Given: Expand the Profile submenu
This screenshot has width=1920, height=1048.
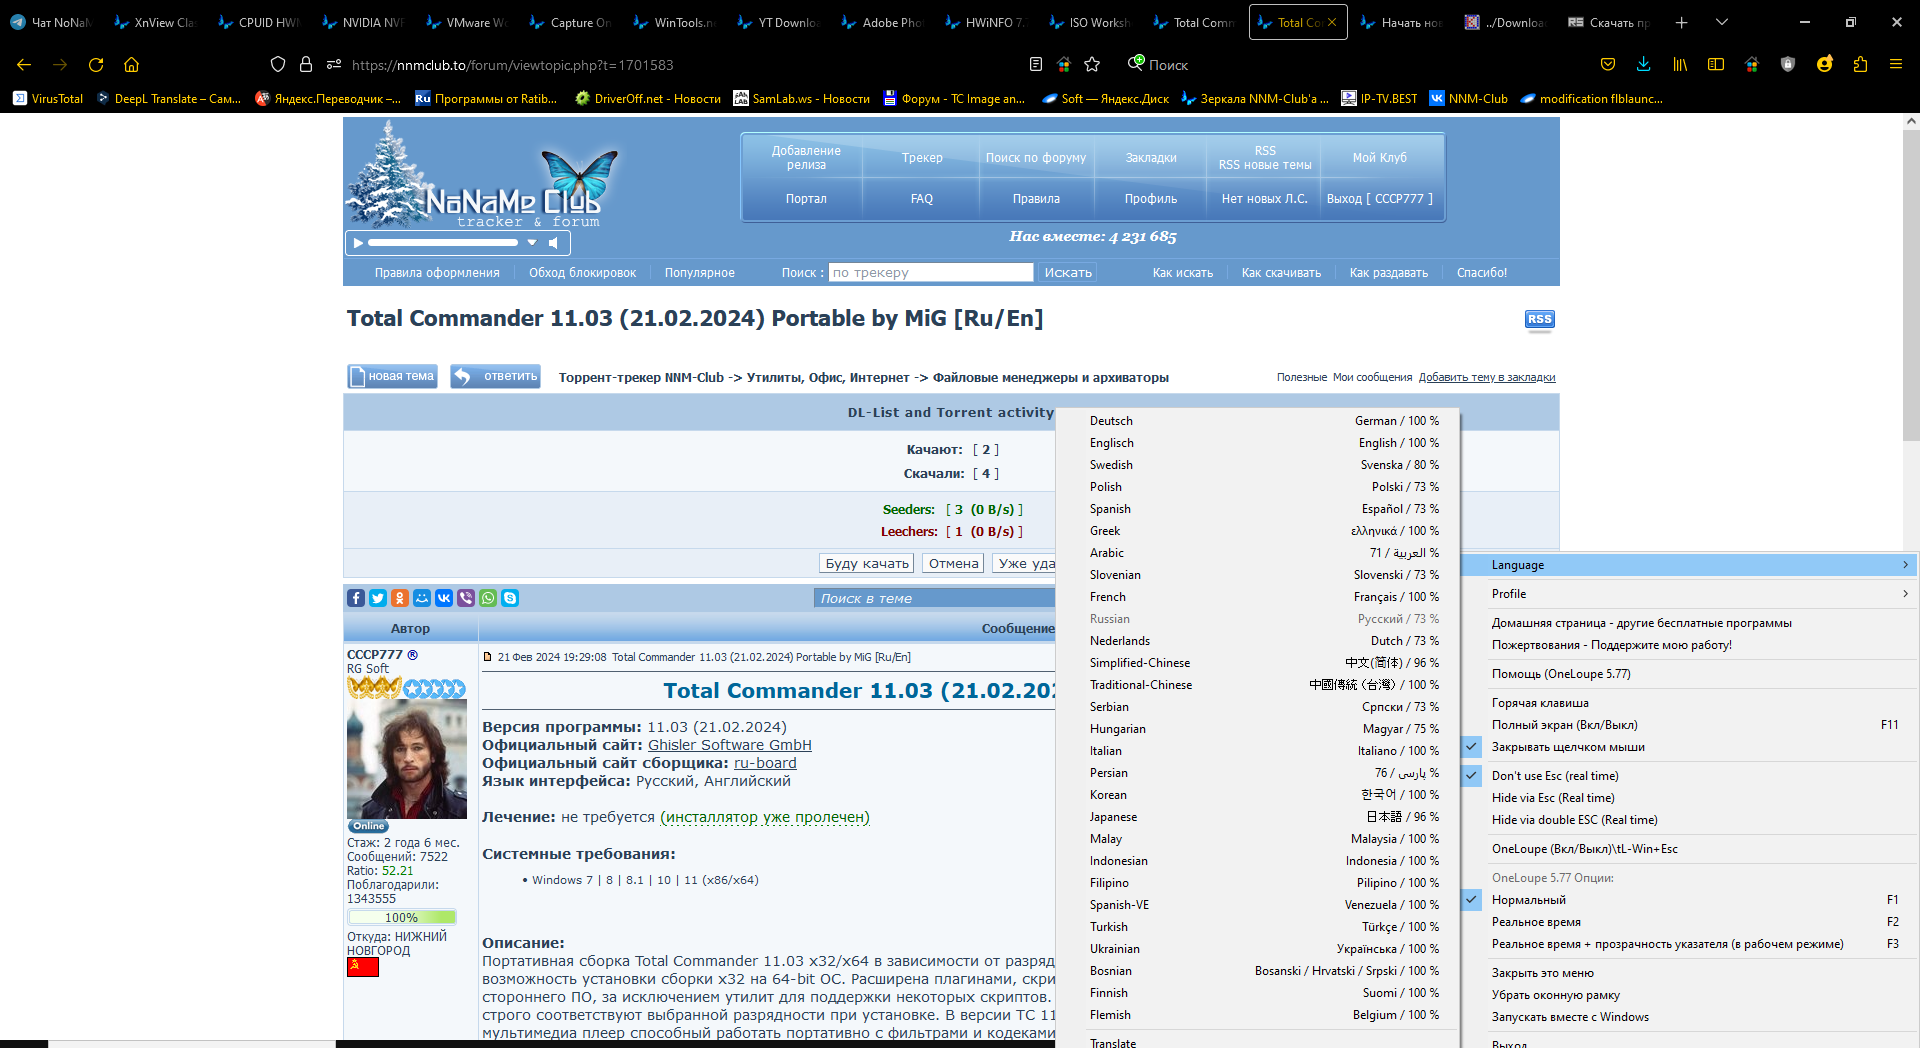Looking at the screenshot, I should click(x=1690, y=594).
